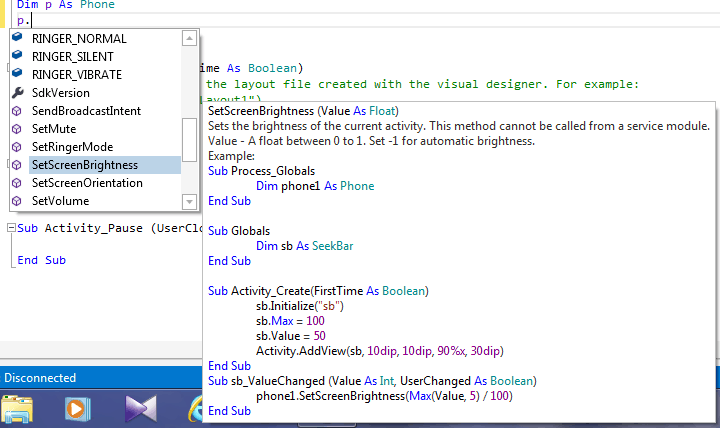Click the method cube icon beside SetMute
The image size is (720, 428).
point(17,129)
